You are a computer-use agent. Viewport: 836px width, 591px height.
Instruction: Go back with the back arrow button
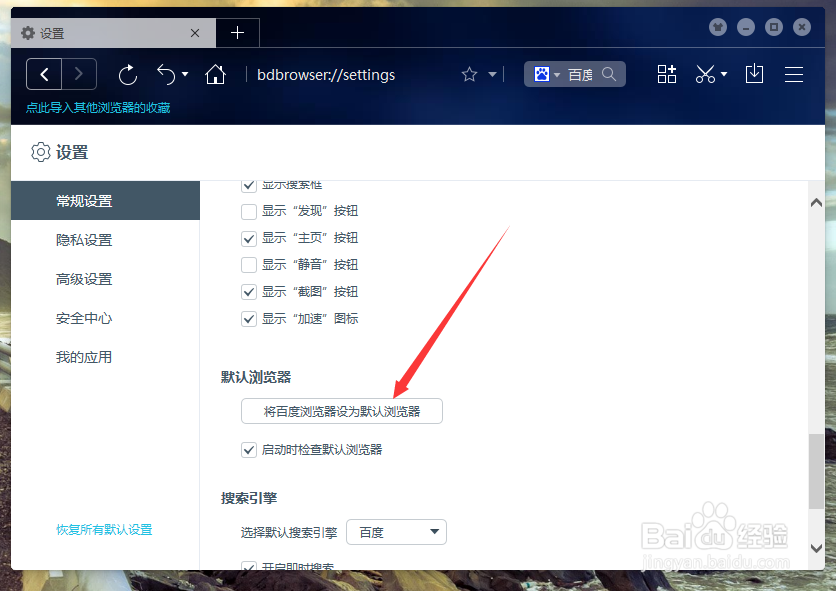44,74
